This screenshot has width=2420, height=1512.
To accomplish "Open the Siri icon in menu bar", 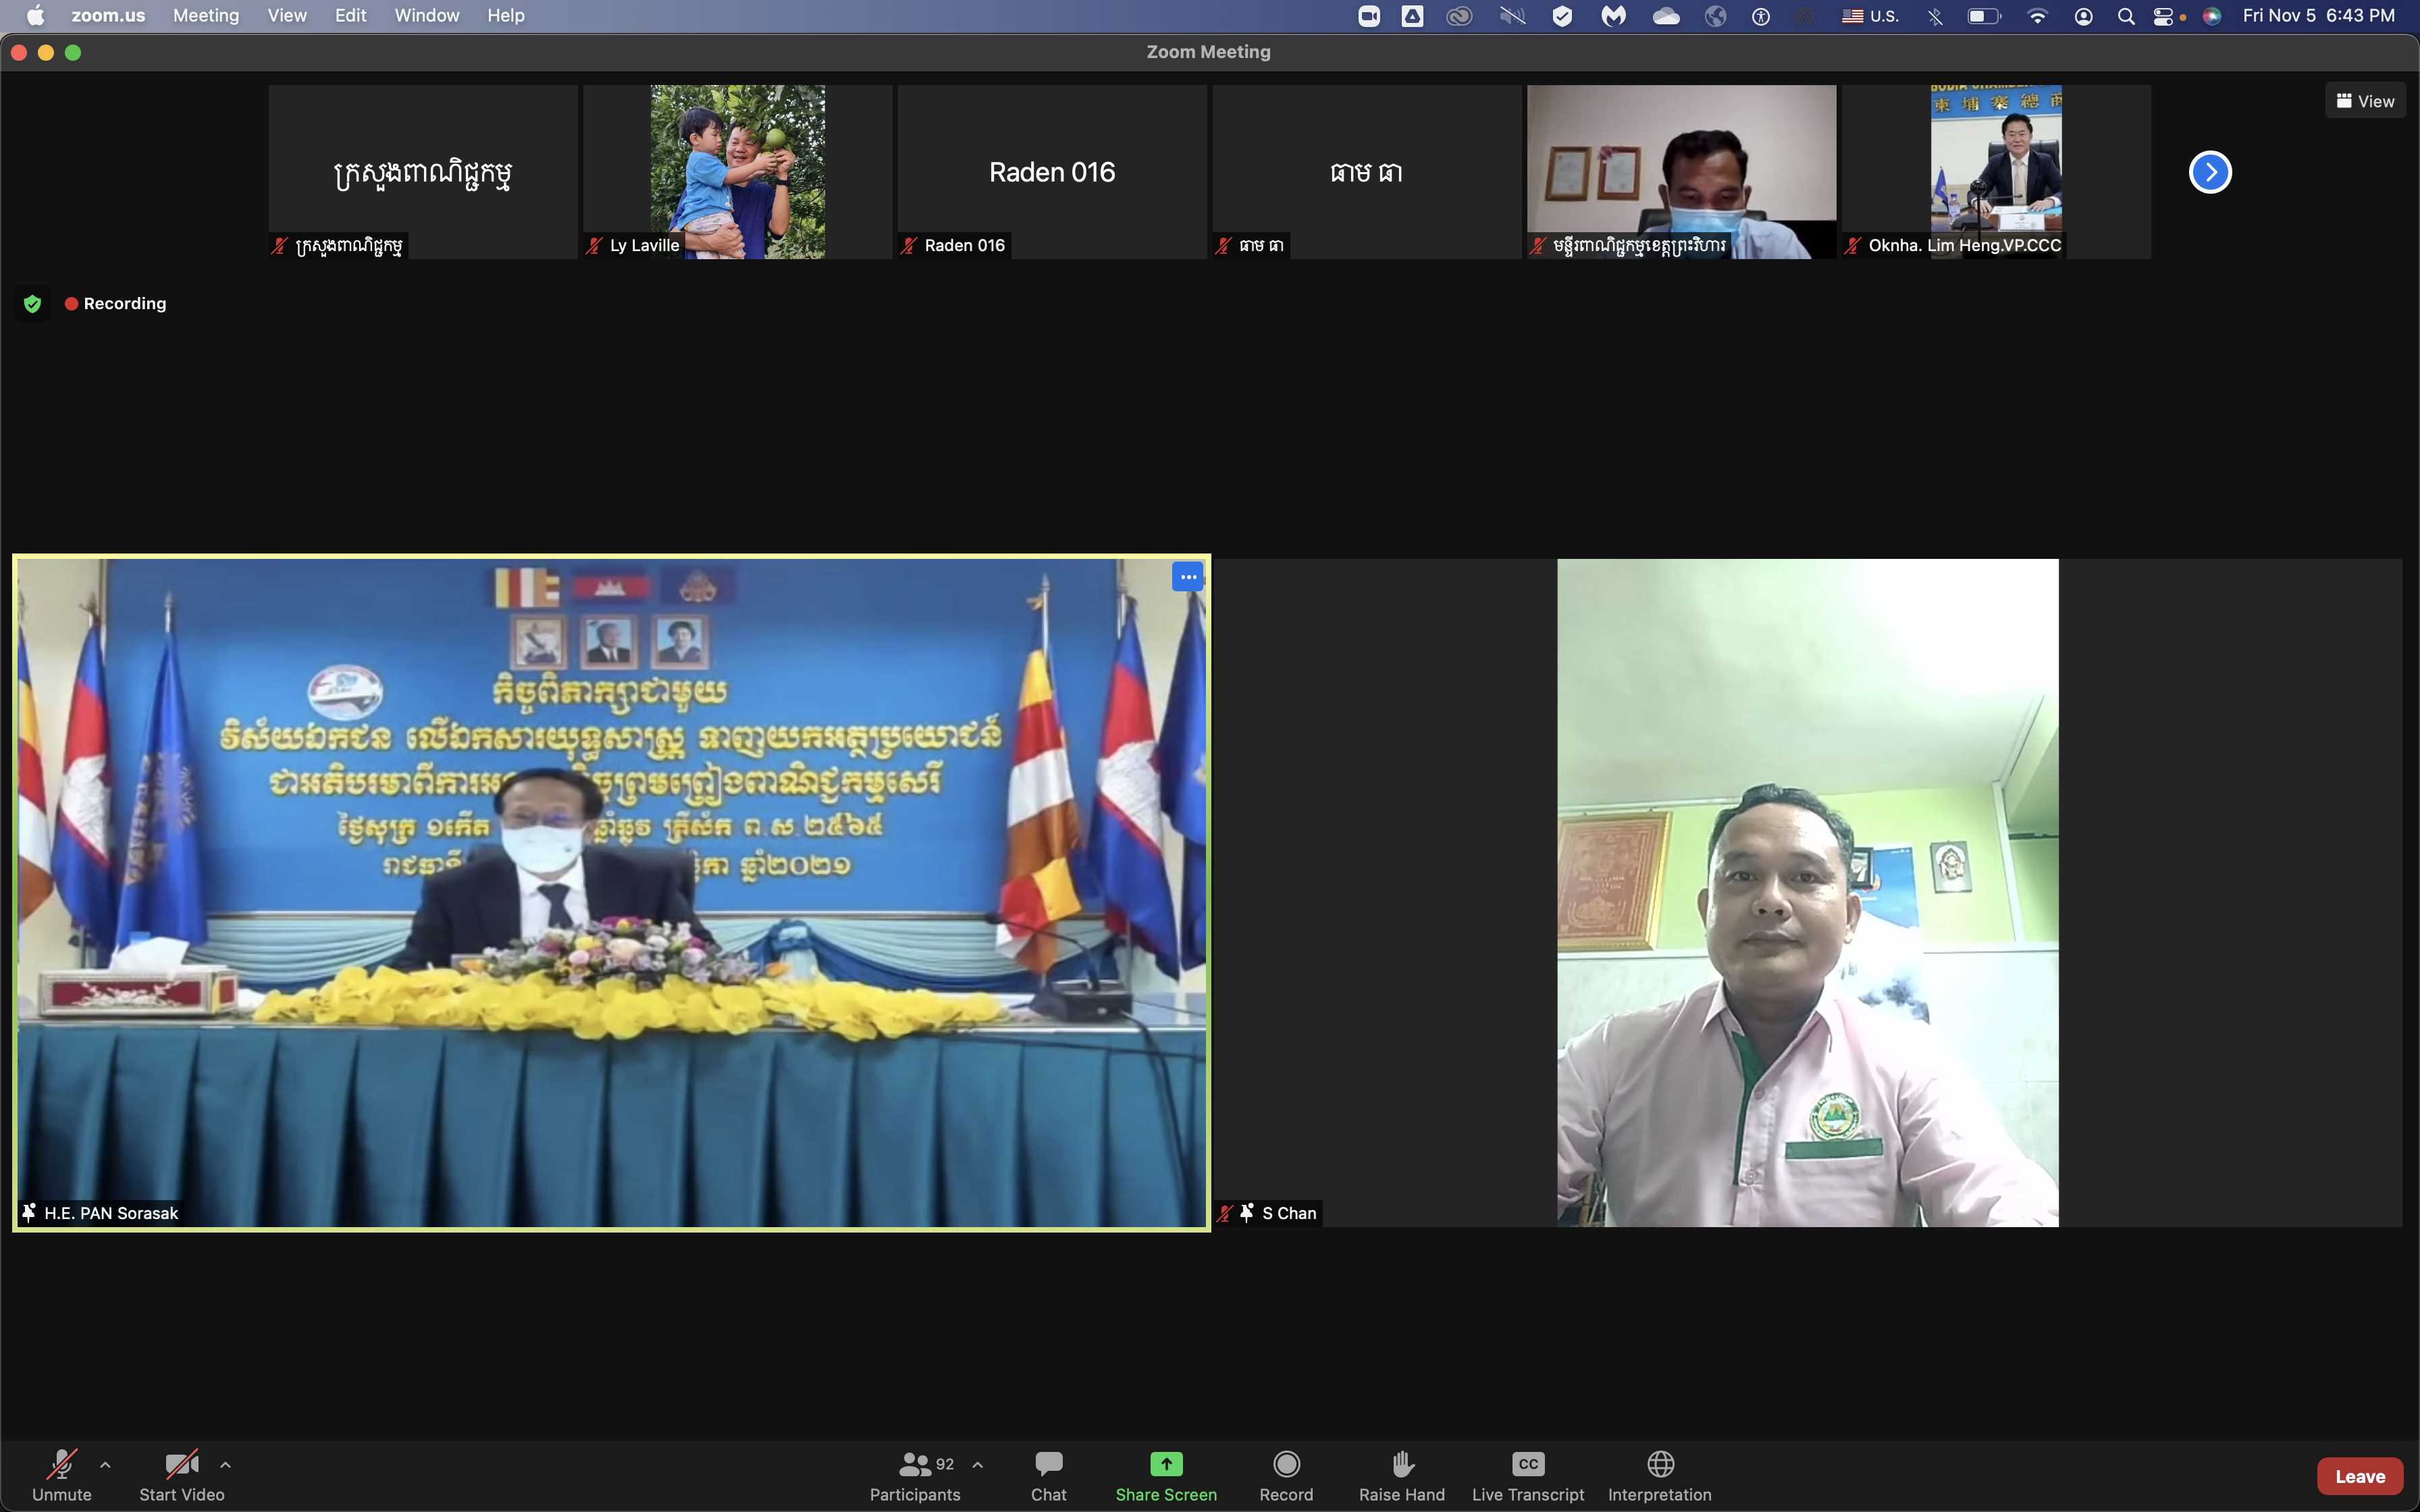I will [x=2212, y=16].
